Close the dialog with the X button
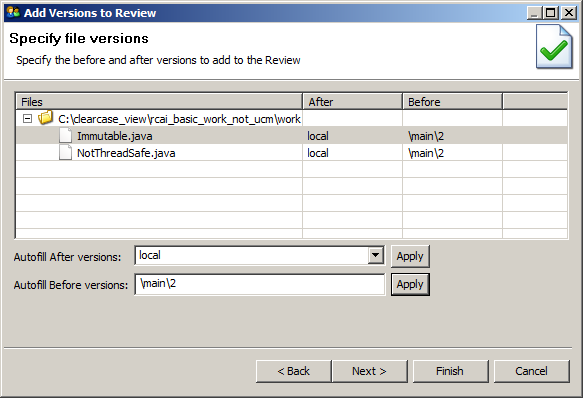Viewport: 583px width, 398px height. 569,13
